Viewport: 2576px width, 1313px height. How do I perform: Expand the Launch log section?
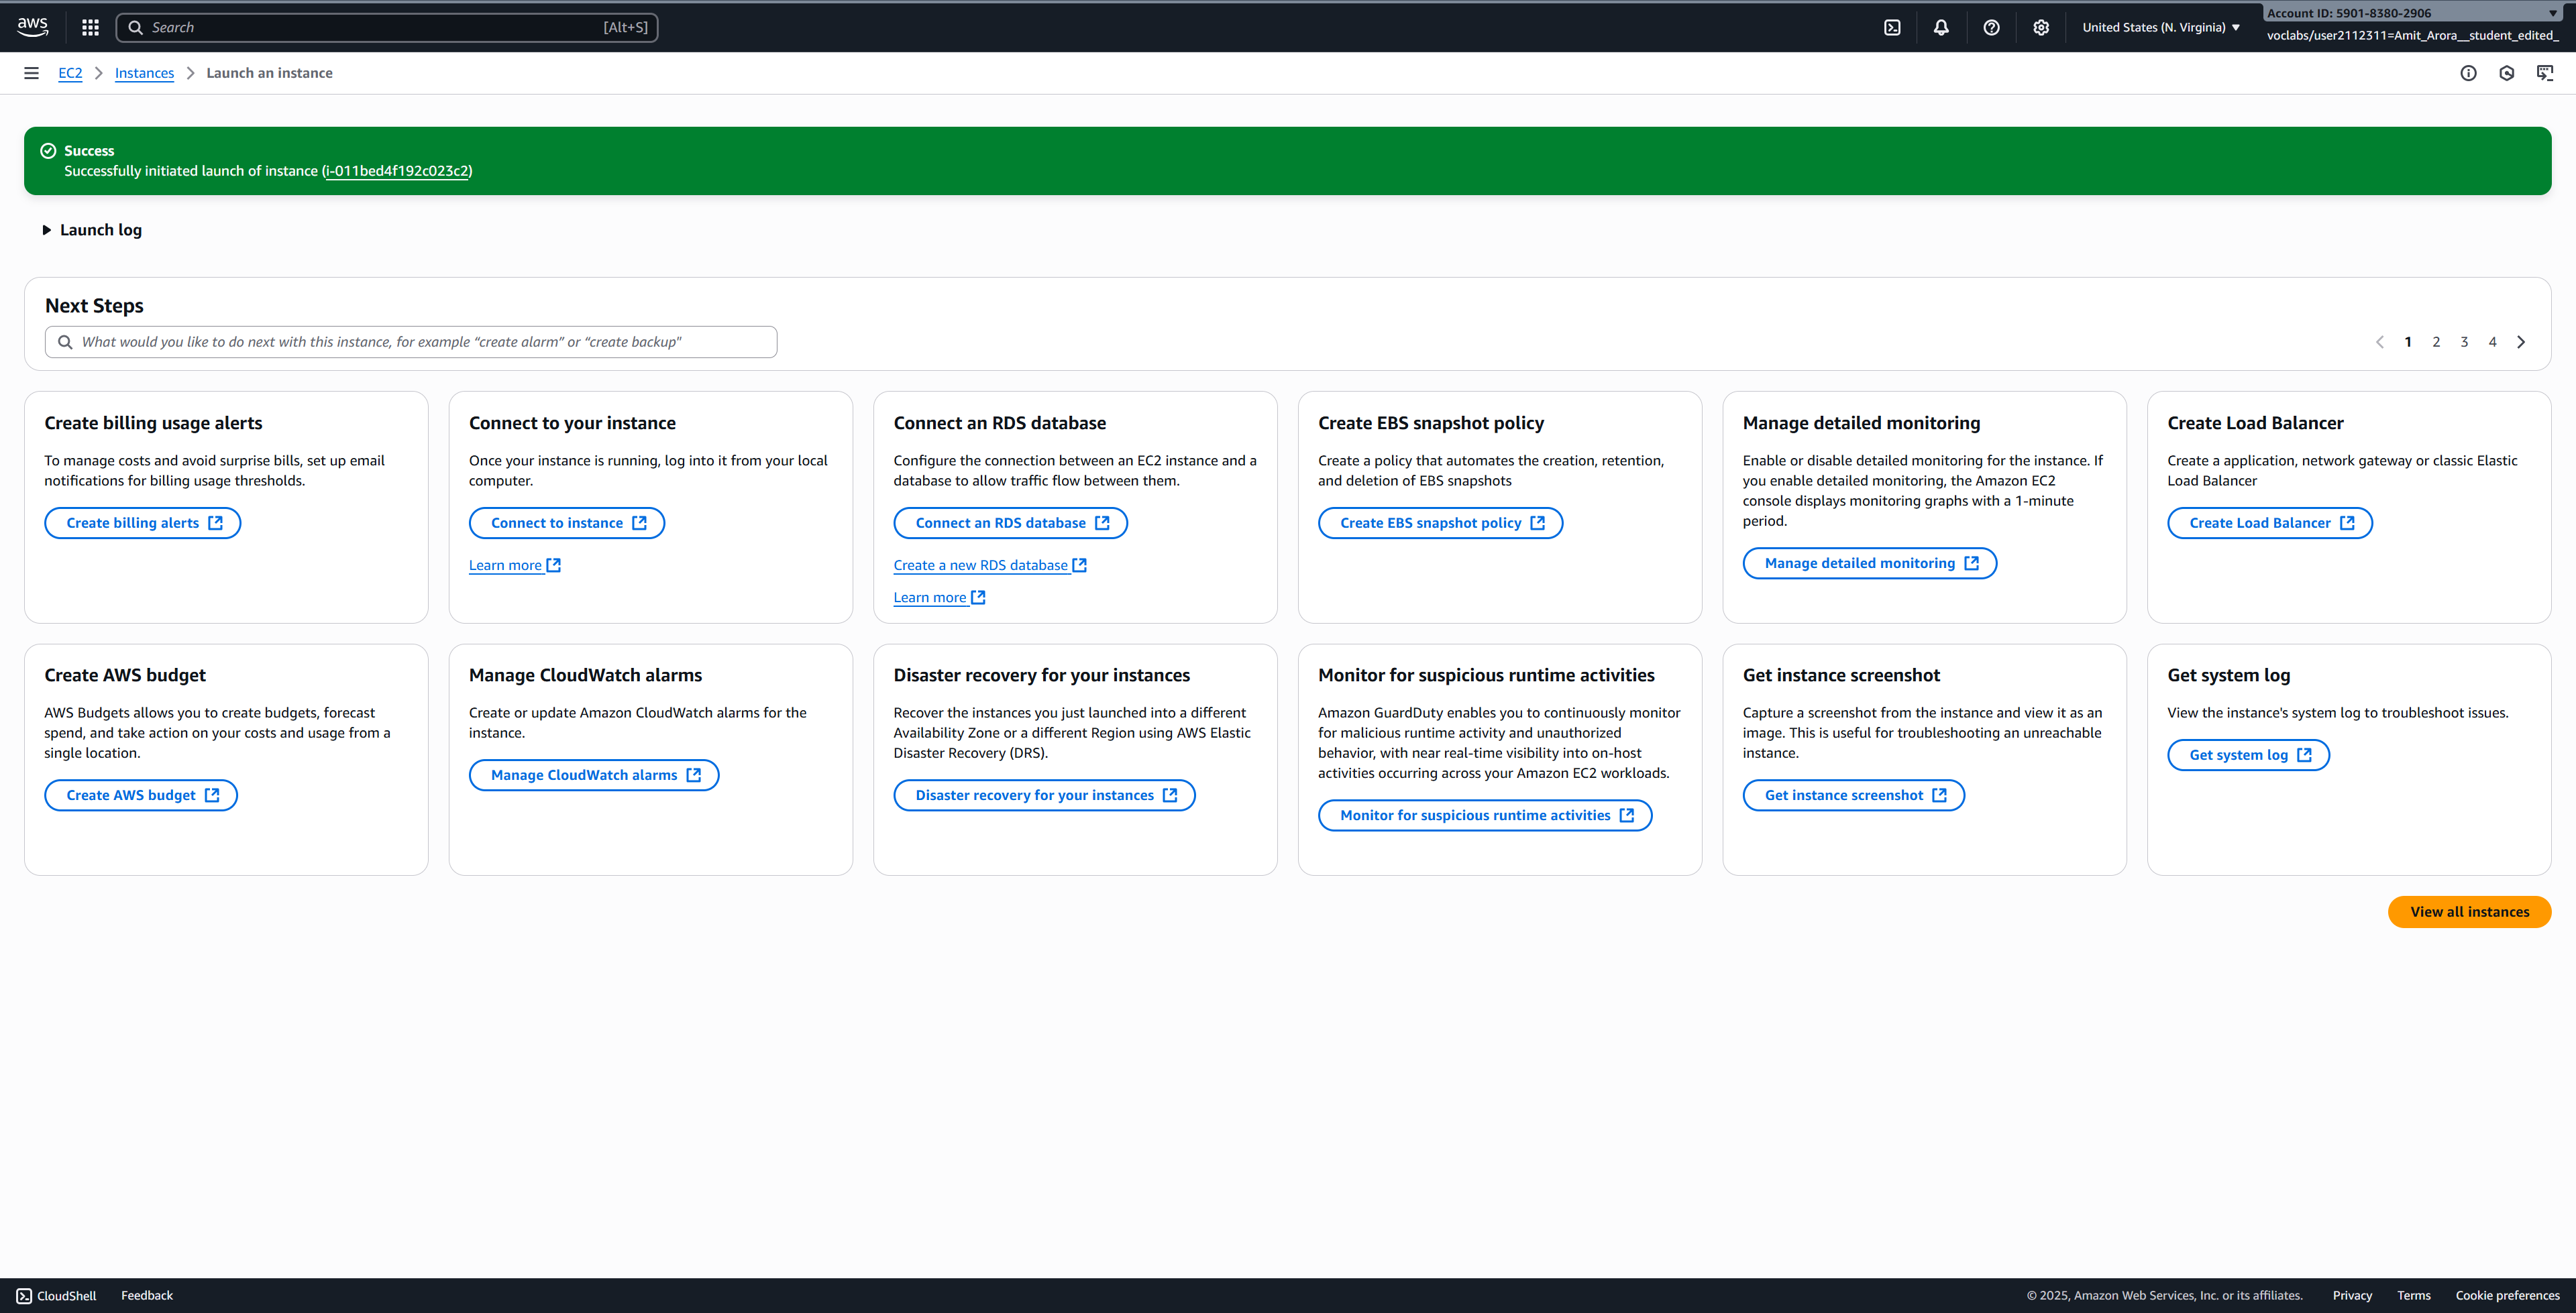coord(92,230)
